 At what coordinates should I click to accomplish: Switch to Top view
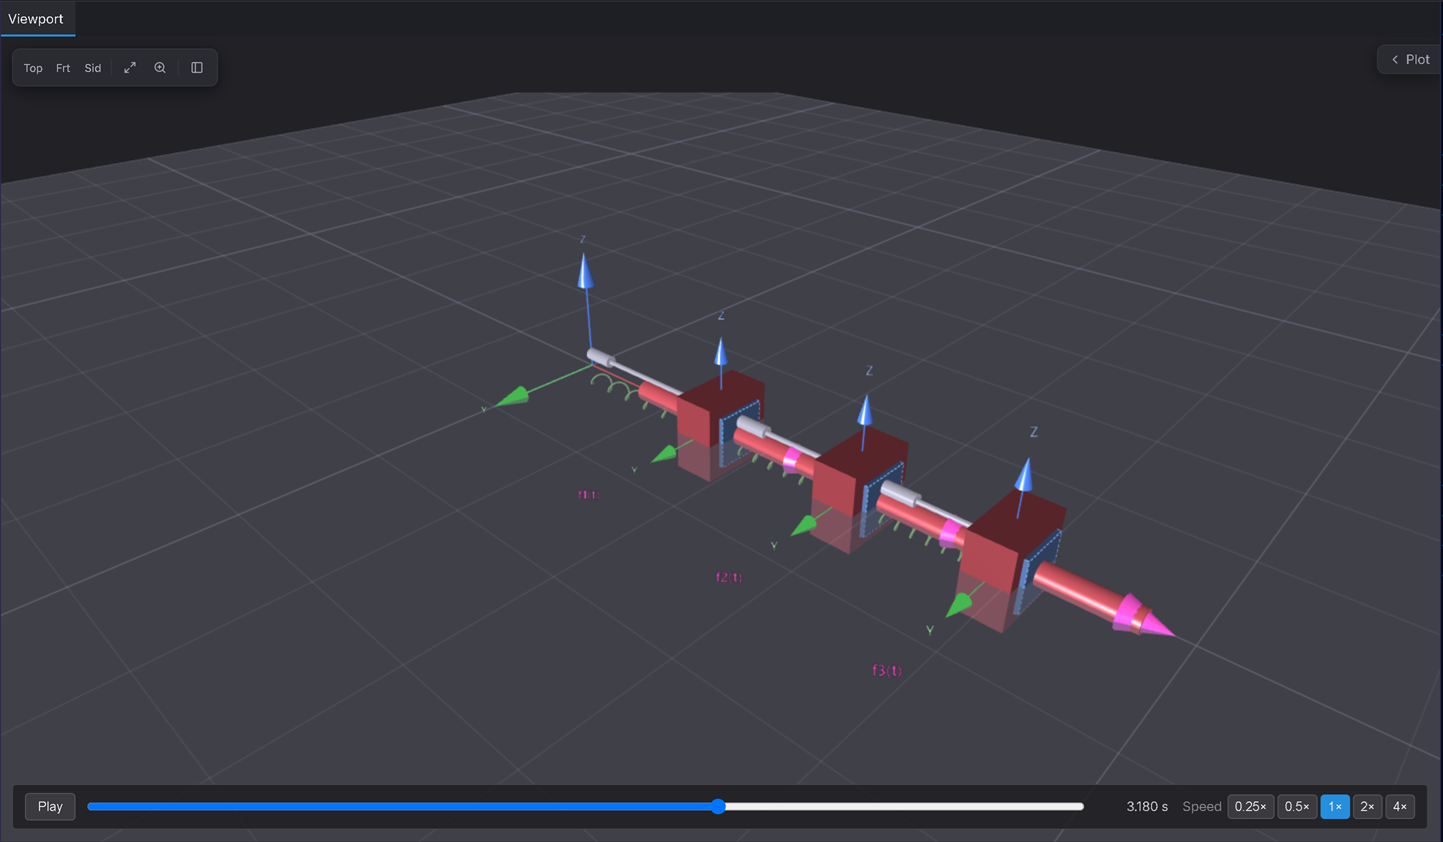pyautogui.click(x=33, y=68)
